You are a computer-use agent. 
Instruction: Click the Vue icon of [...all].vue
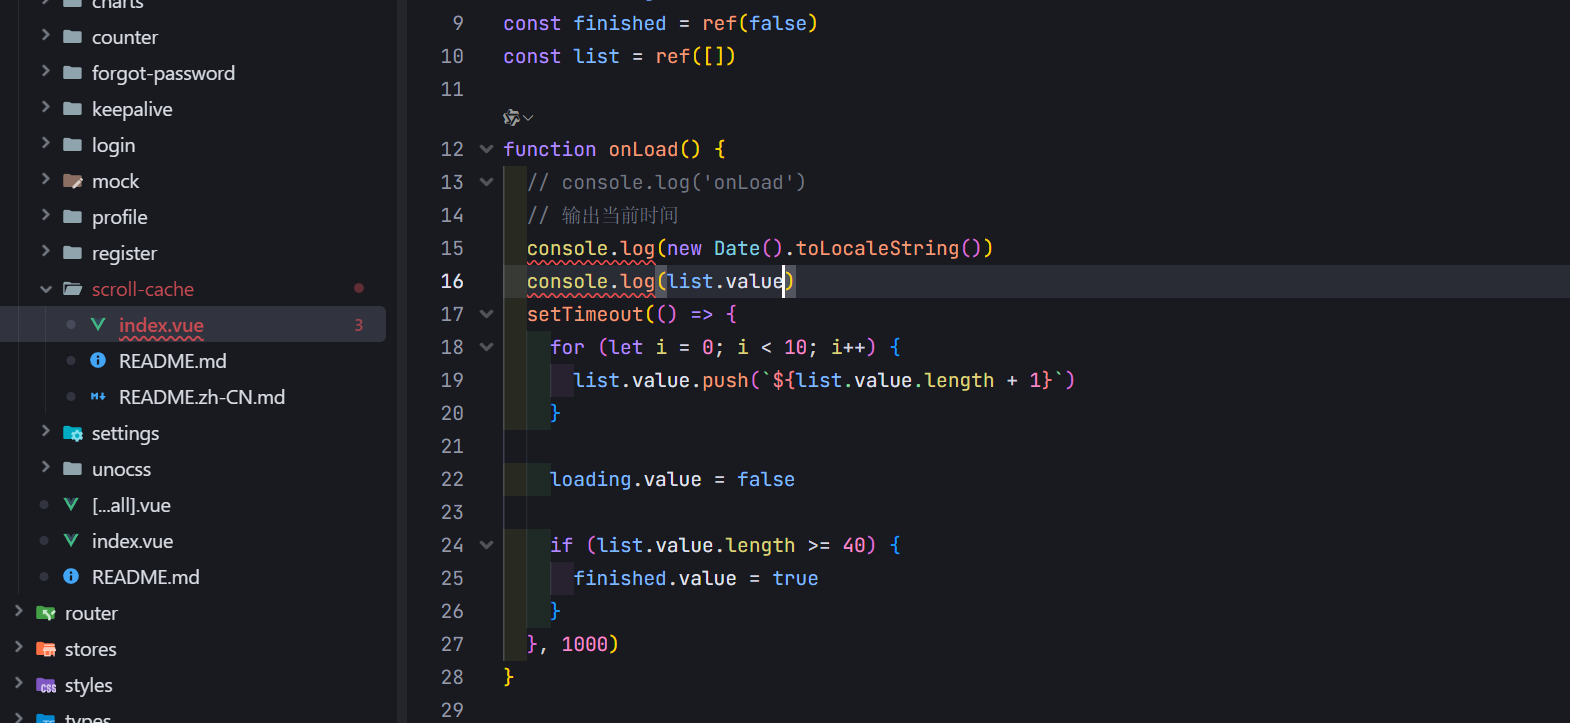(x=71, y=505)
